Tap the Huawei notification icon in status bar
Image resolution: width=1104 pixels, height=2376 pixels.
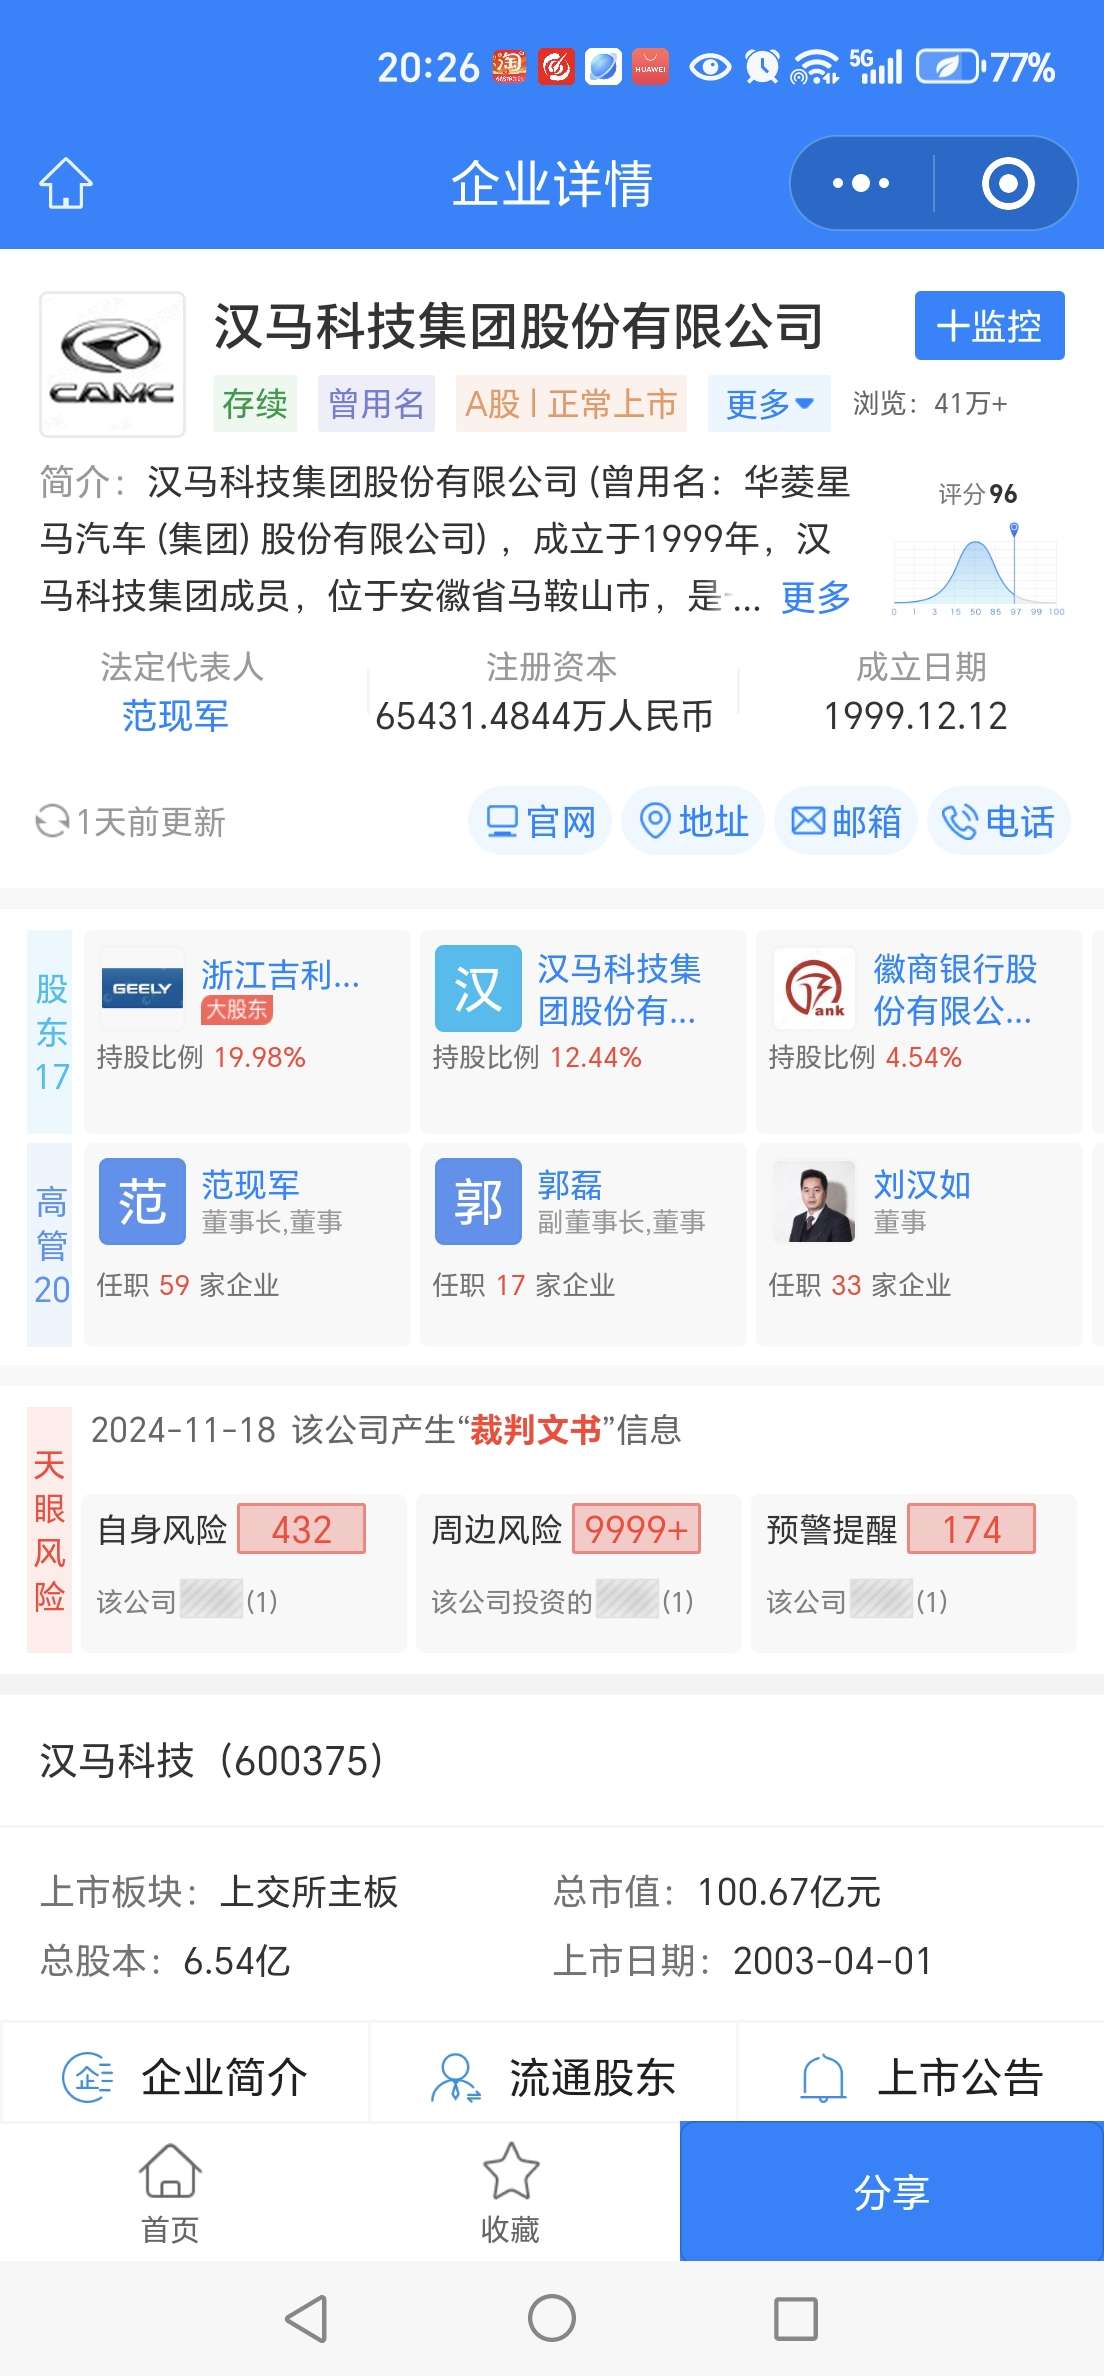(x=650, y=67)
